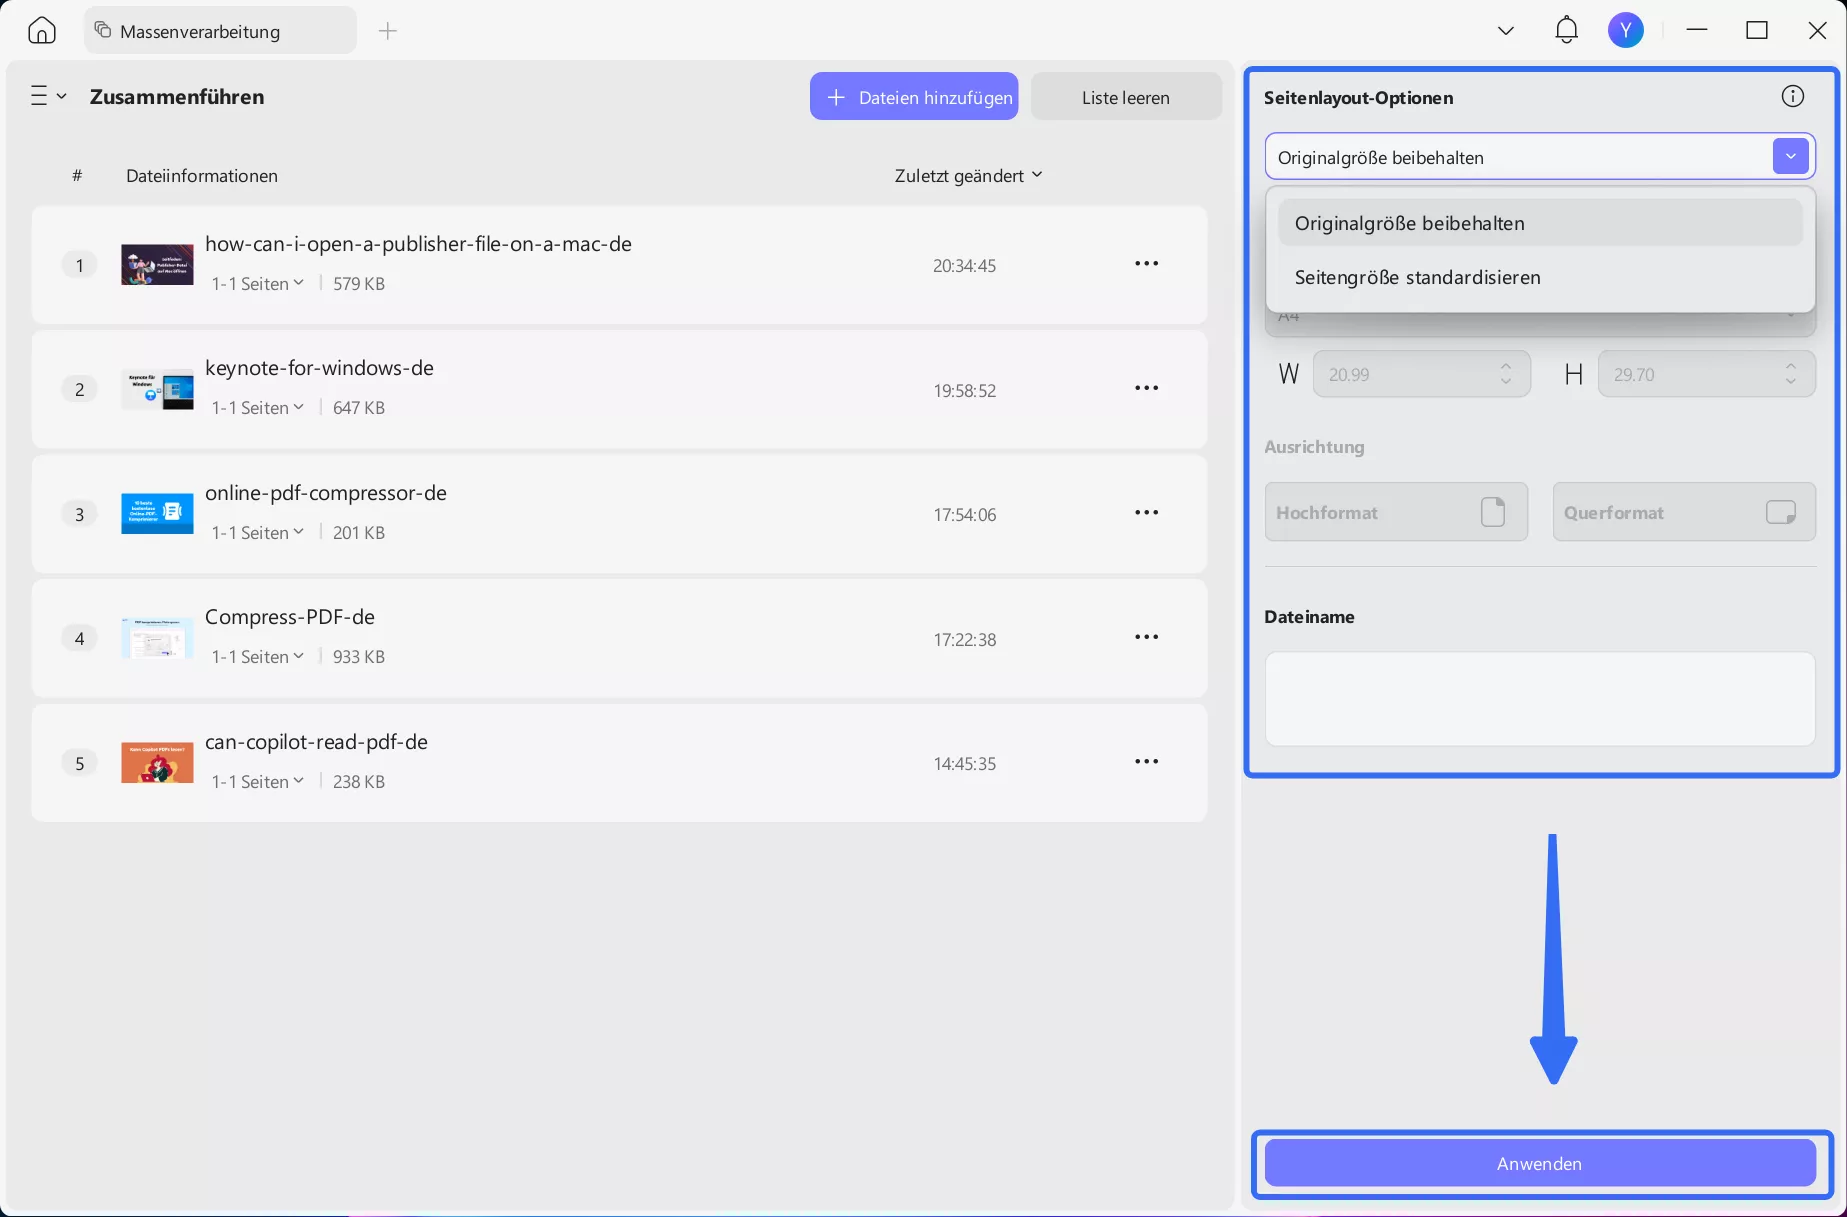
Task: Open thumbnail of online-pdf-compressor-de
Action: (157, 514)
